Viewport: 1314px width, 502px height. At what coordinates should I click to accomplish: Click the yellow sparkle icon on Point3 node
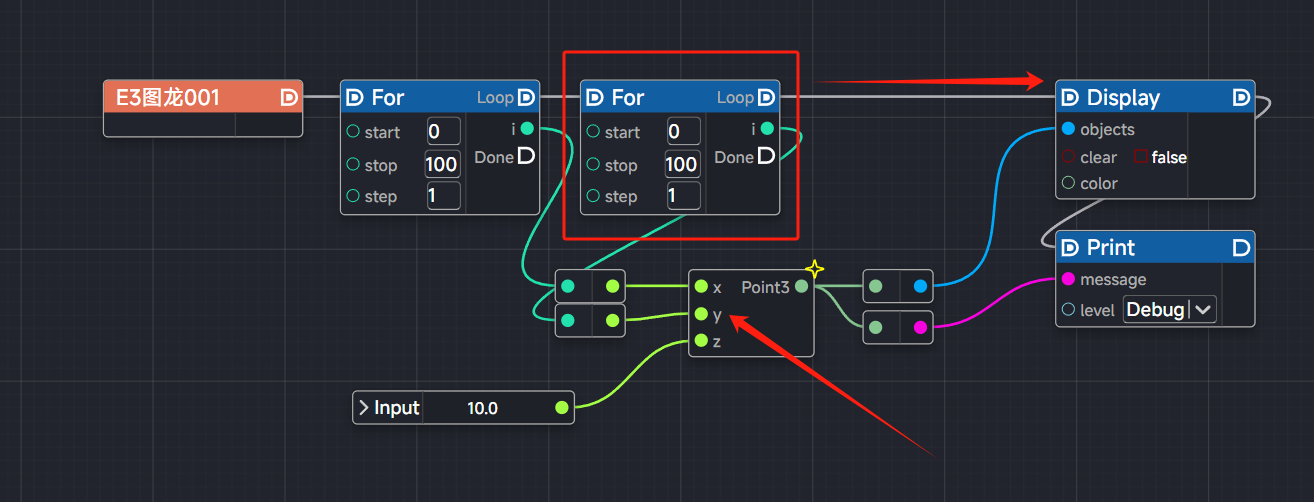pos(815,269)
